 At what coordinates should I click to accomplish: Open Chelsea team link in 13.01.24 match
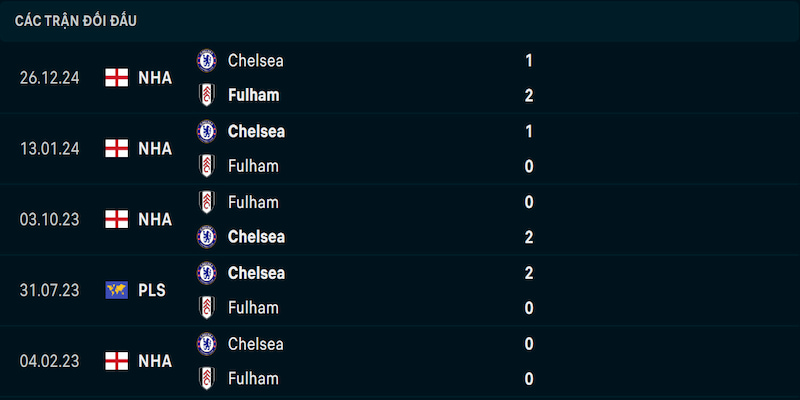point(256,132)
